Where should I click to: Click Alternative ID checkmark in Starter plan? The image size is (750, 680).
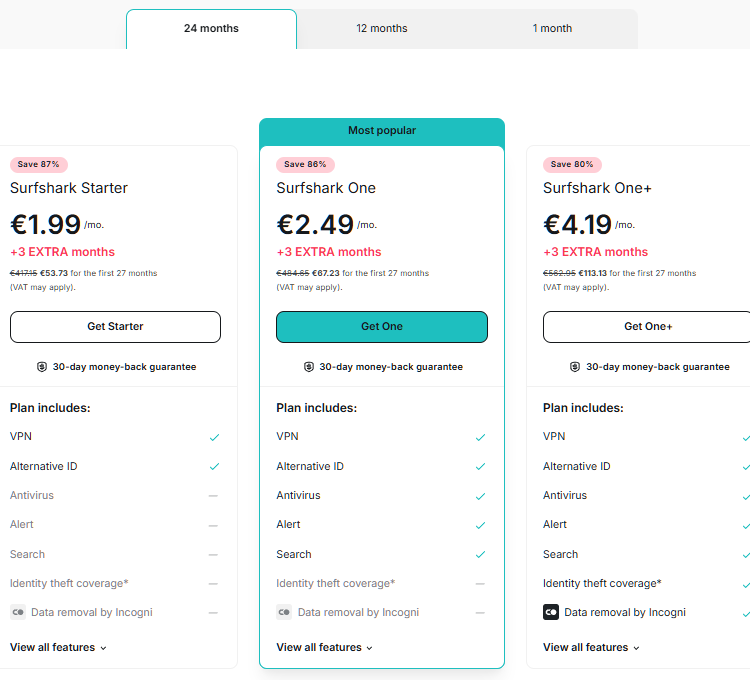point(214,466)
